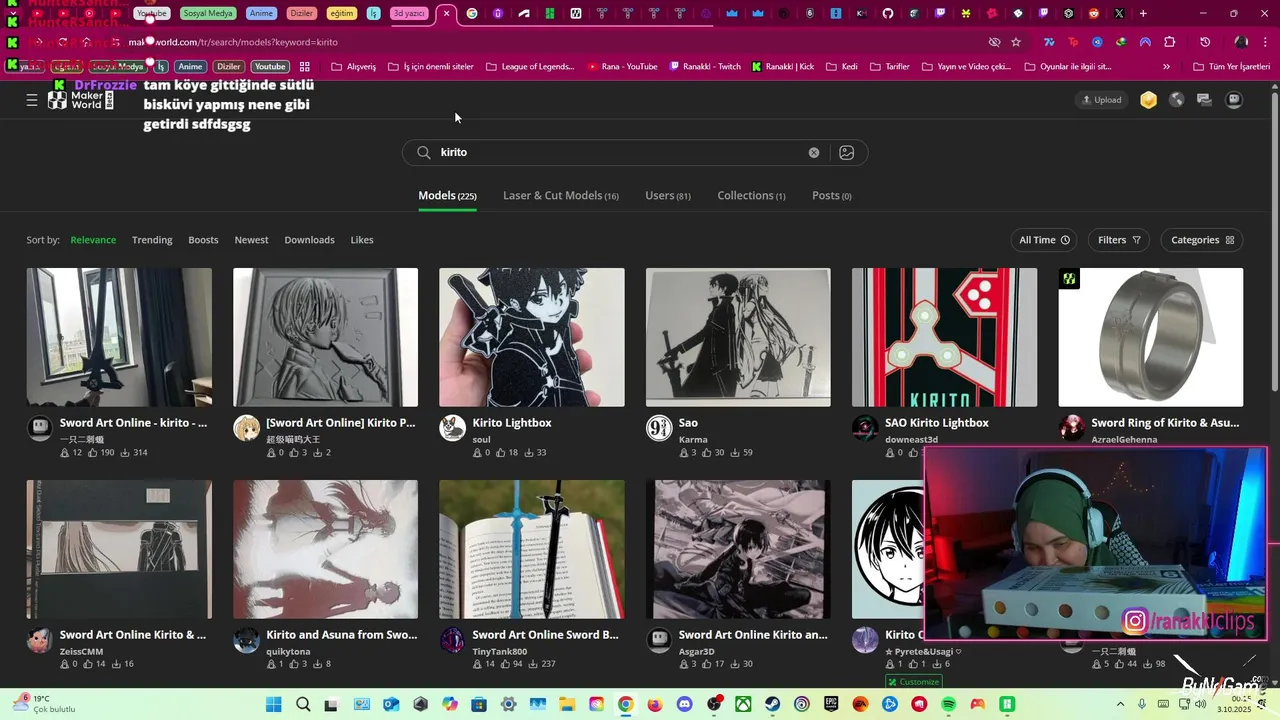Select Sosyal Medya tab group
The width and height of the screenshot is (1280, 720).
[x=207, y=13]
